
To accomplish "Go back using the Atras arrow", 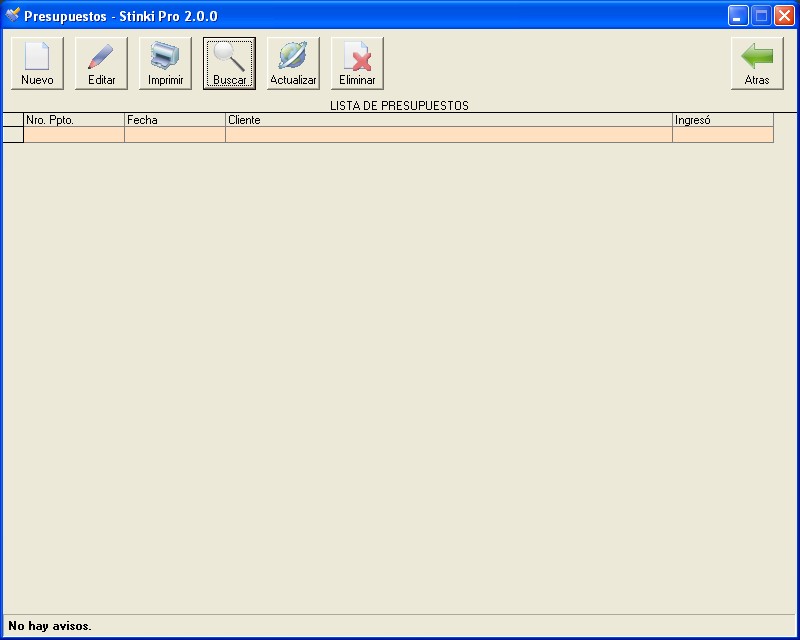I will tap(757, 63).
